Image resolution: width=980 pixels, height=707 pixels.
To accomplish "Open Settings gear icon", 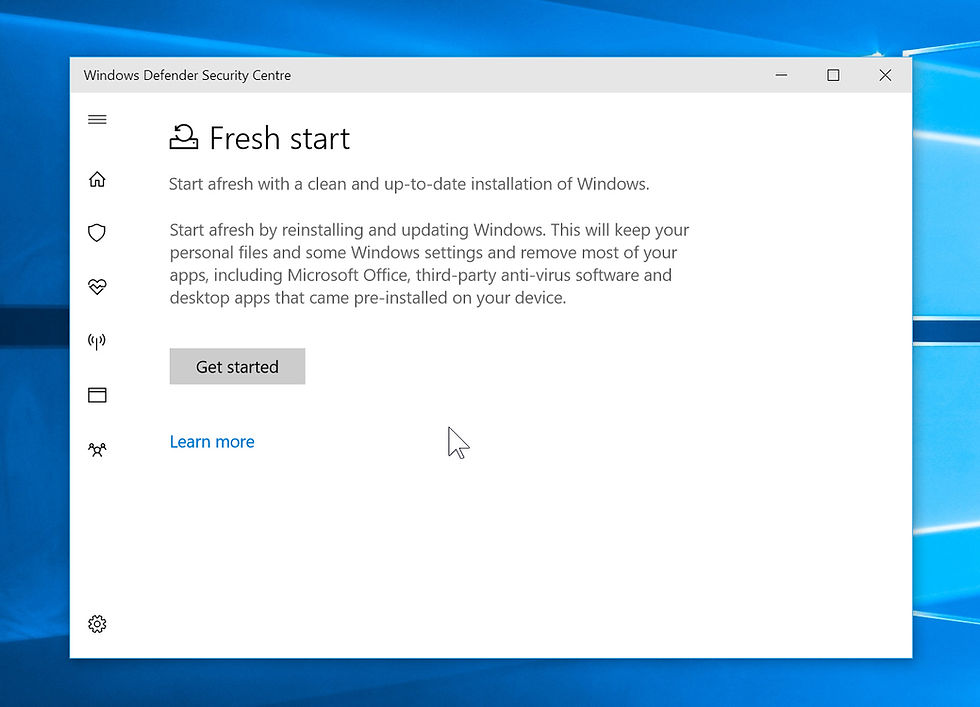I will coord(97,624).
